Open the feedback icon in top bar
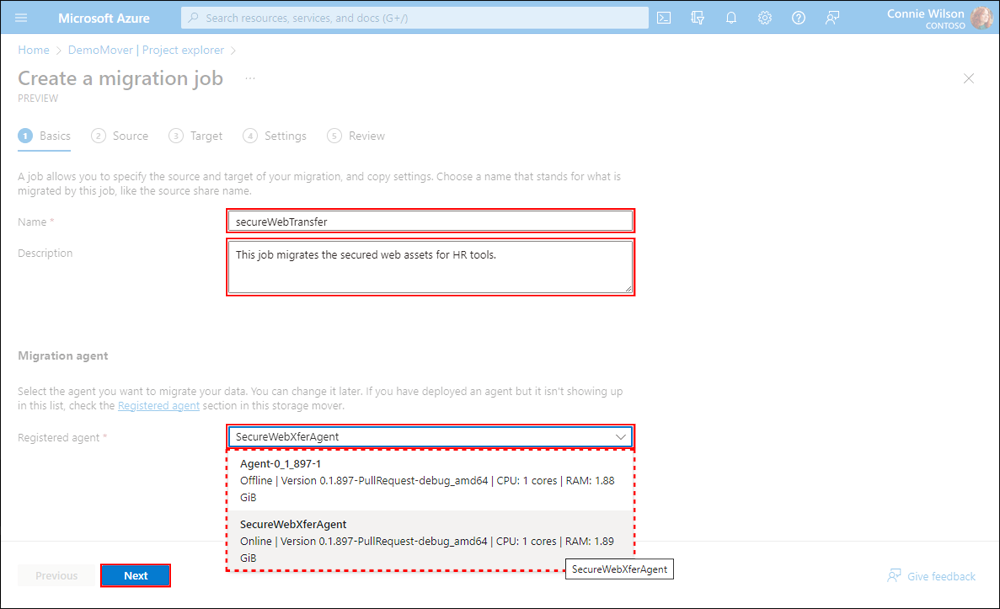This screenshot has height=609, width=1000. (x=832, y=18)
